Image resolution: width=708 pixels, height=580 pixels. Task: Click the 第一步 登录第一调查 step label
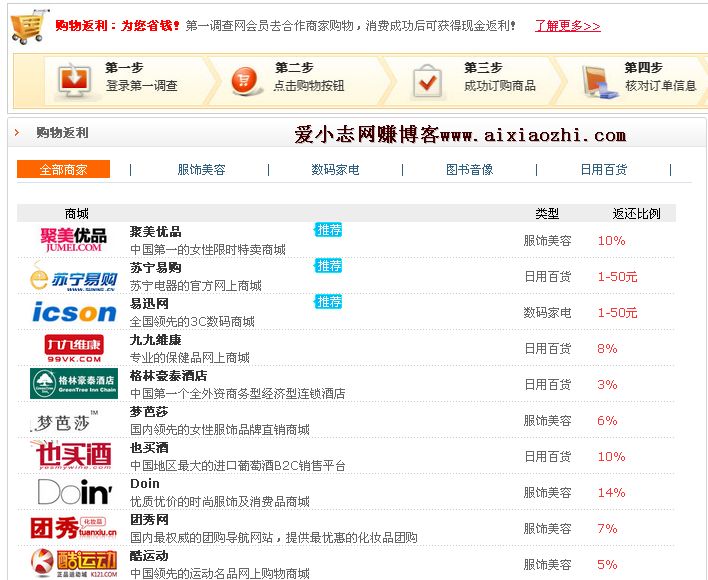coord(141,77)
